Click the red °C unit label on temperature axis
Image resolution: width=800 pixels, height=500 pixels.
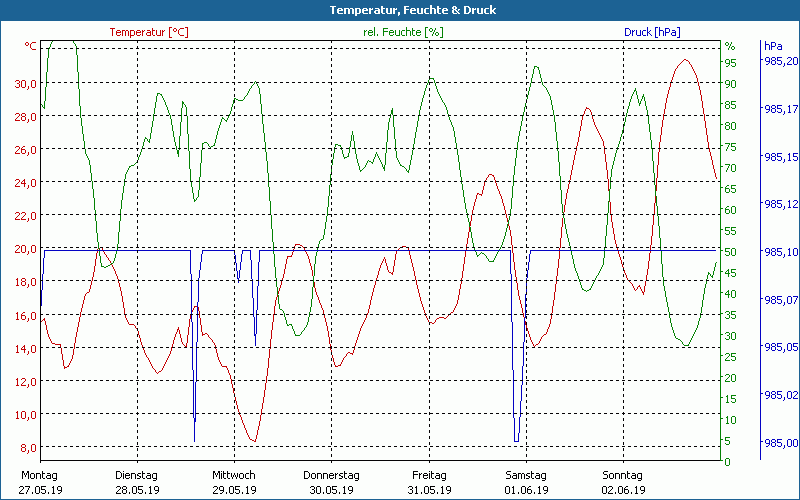click(31, 46)
